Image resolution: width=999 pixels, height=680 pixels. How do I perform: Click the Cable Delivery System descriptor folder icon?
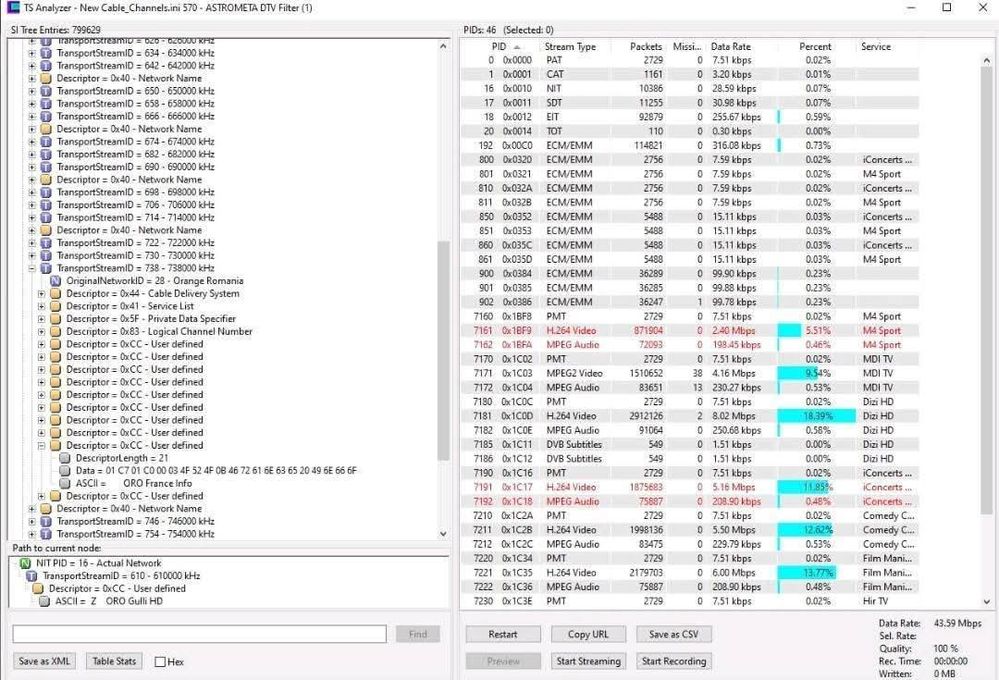coord(56,294)
